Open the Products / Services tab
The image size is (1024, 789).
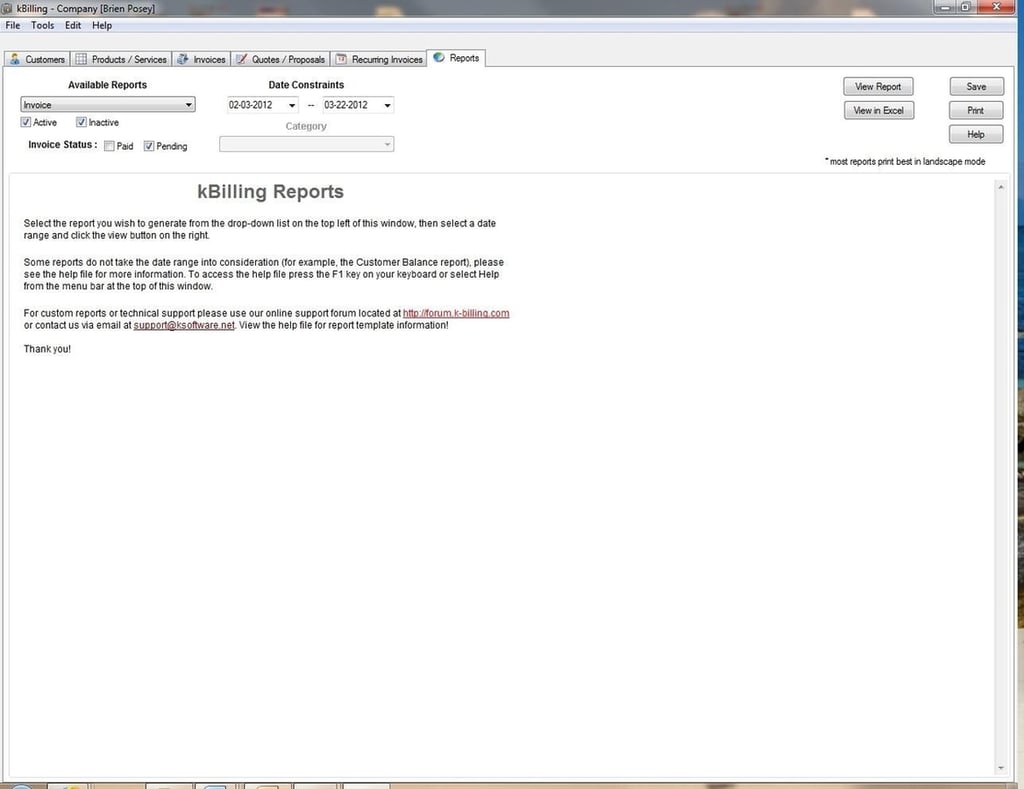121,59
